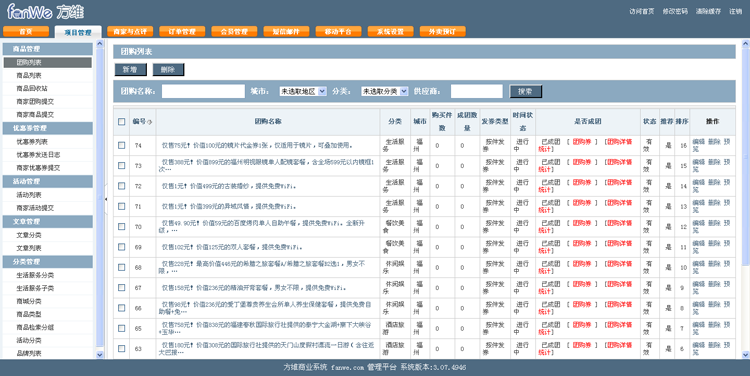
Task: Click the main page scrollbar up arrow
Action: 745,44
